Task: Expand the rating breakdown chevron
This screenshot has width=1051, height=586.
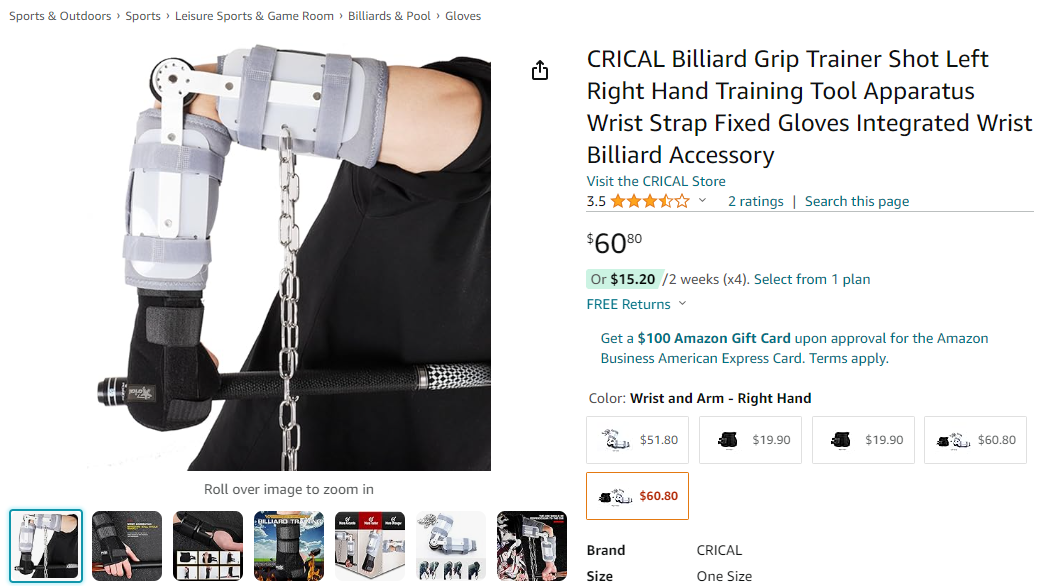Action: click(x=702, y=201)
